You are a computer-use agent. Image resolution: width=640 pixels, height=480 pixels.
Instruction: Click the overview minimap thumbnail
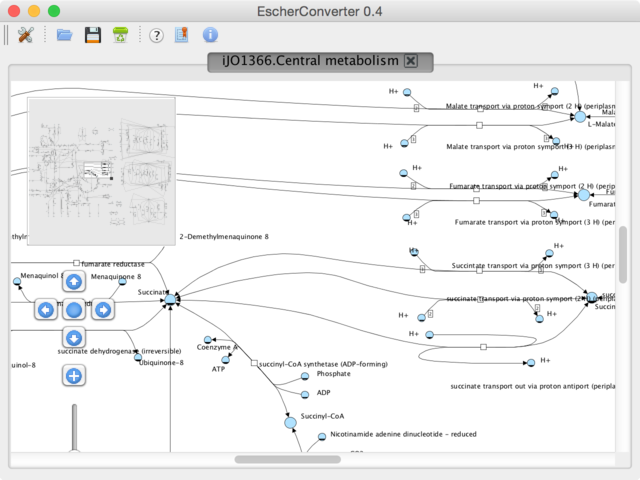(x=102, y=171)
